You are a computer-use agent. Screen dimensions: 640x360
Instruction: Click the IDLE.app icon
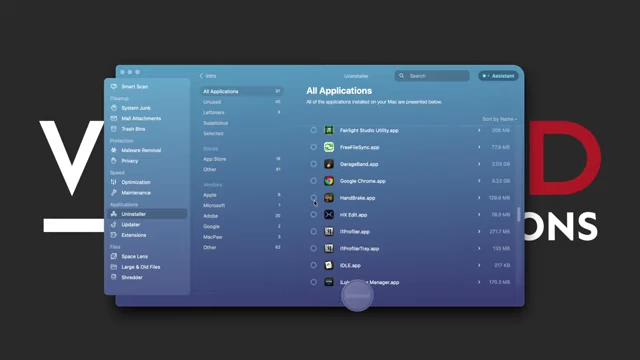(329, 265)
